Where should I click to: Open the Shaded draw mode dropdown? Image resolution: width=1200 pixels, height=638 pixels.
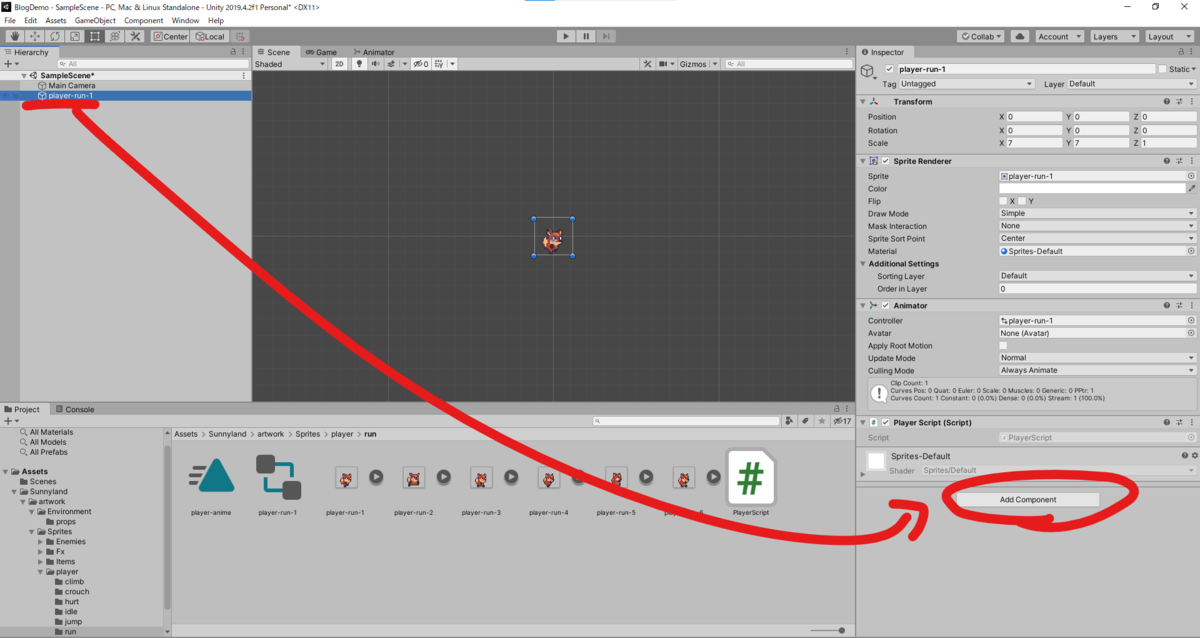point(290,64)
